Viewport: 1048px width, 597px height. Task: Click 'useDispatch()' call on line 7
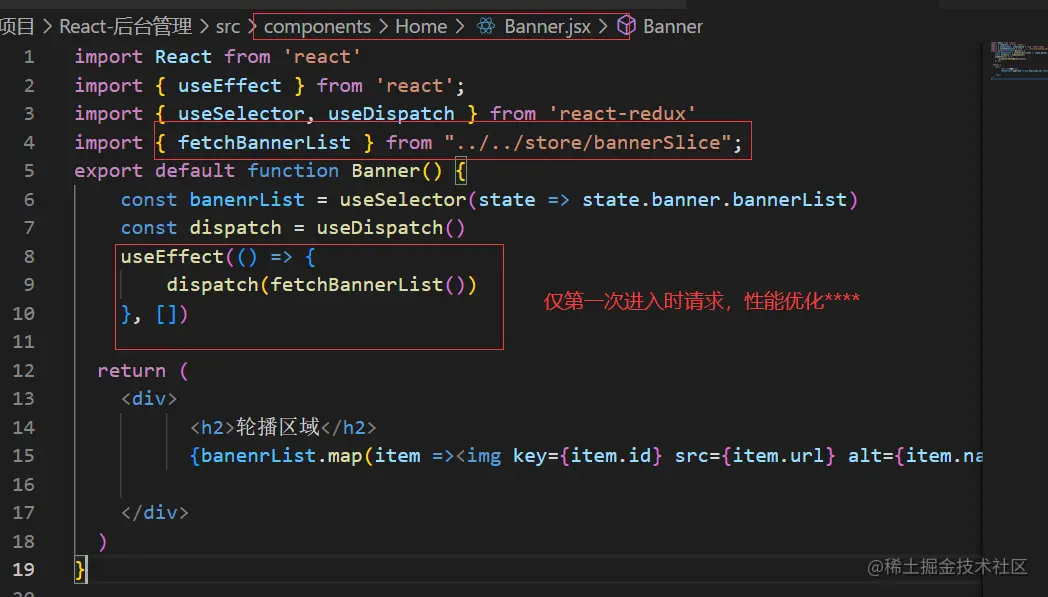coord(390,228)
